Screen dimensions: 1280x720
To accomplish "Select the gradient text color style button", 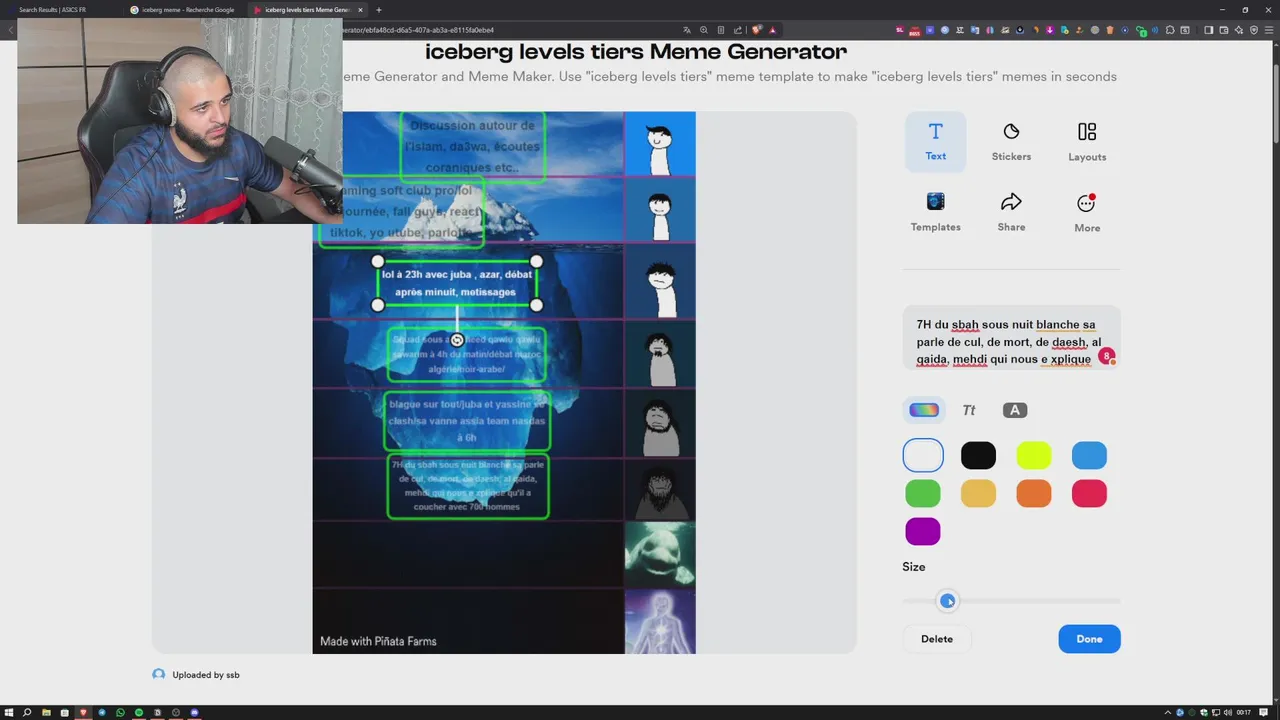I will (924, 410).
